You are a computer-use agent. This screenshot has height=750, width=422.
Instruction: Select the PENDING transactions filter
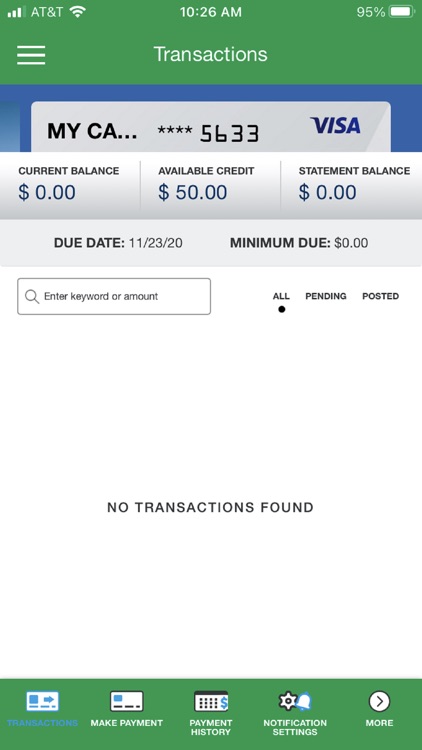(326, 297)
